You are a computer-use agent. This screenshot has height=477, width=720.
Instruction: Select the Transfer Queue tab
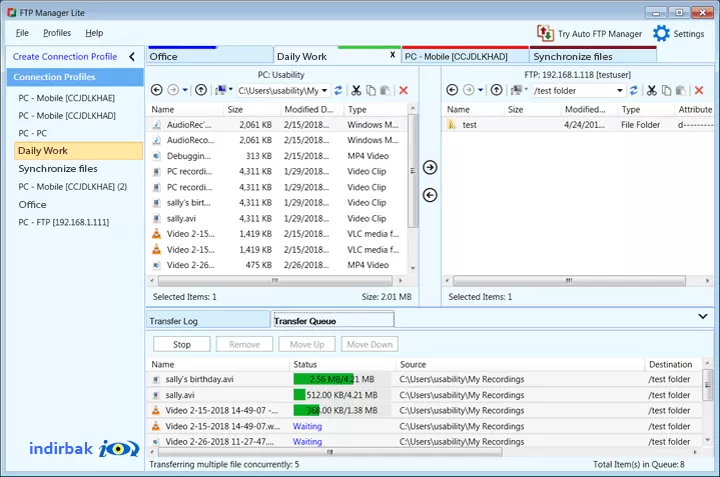(x=333, y=320)
